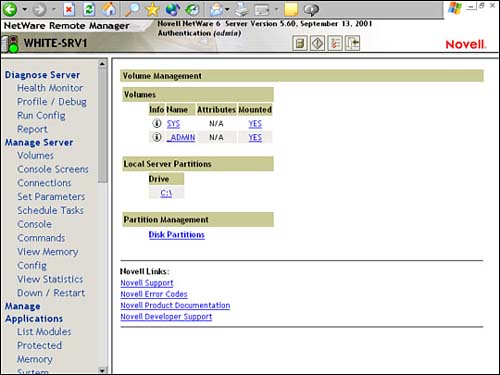Open the Novell Error Codes link
Image resolution: width=500 pixels, height=375 pixels.
pos(154,294)
